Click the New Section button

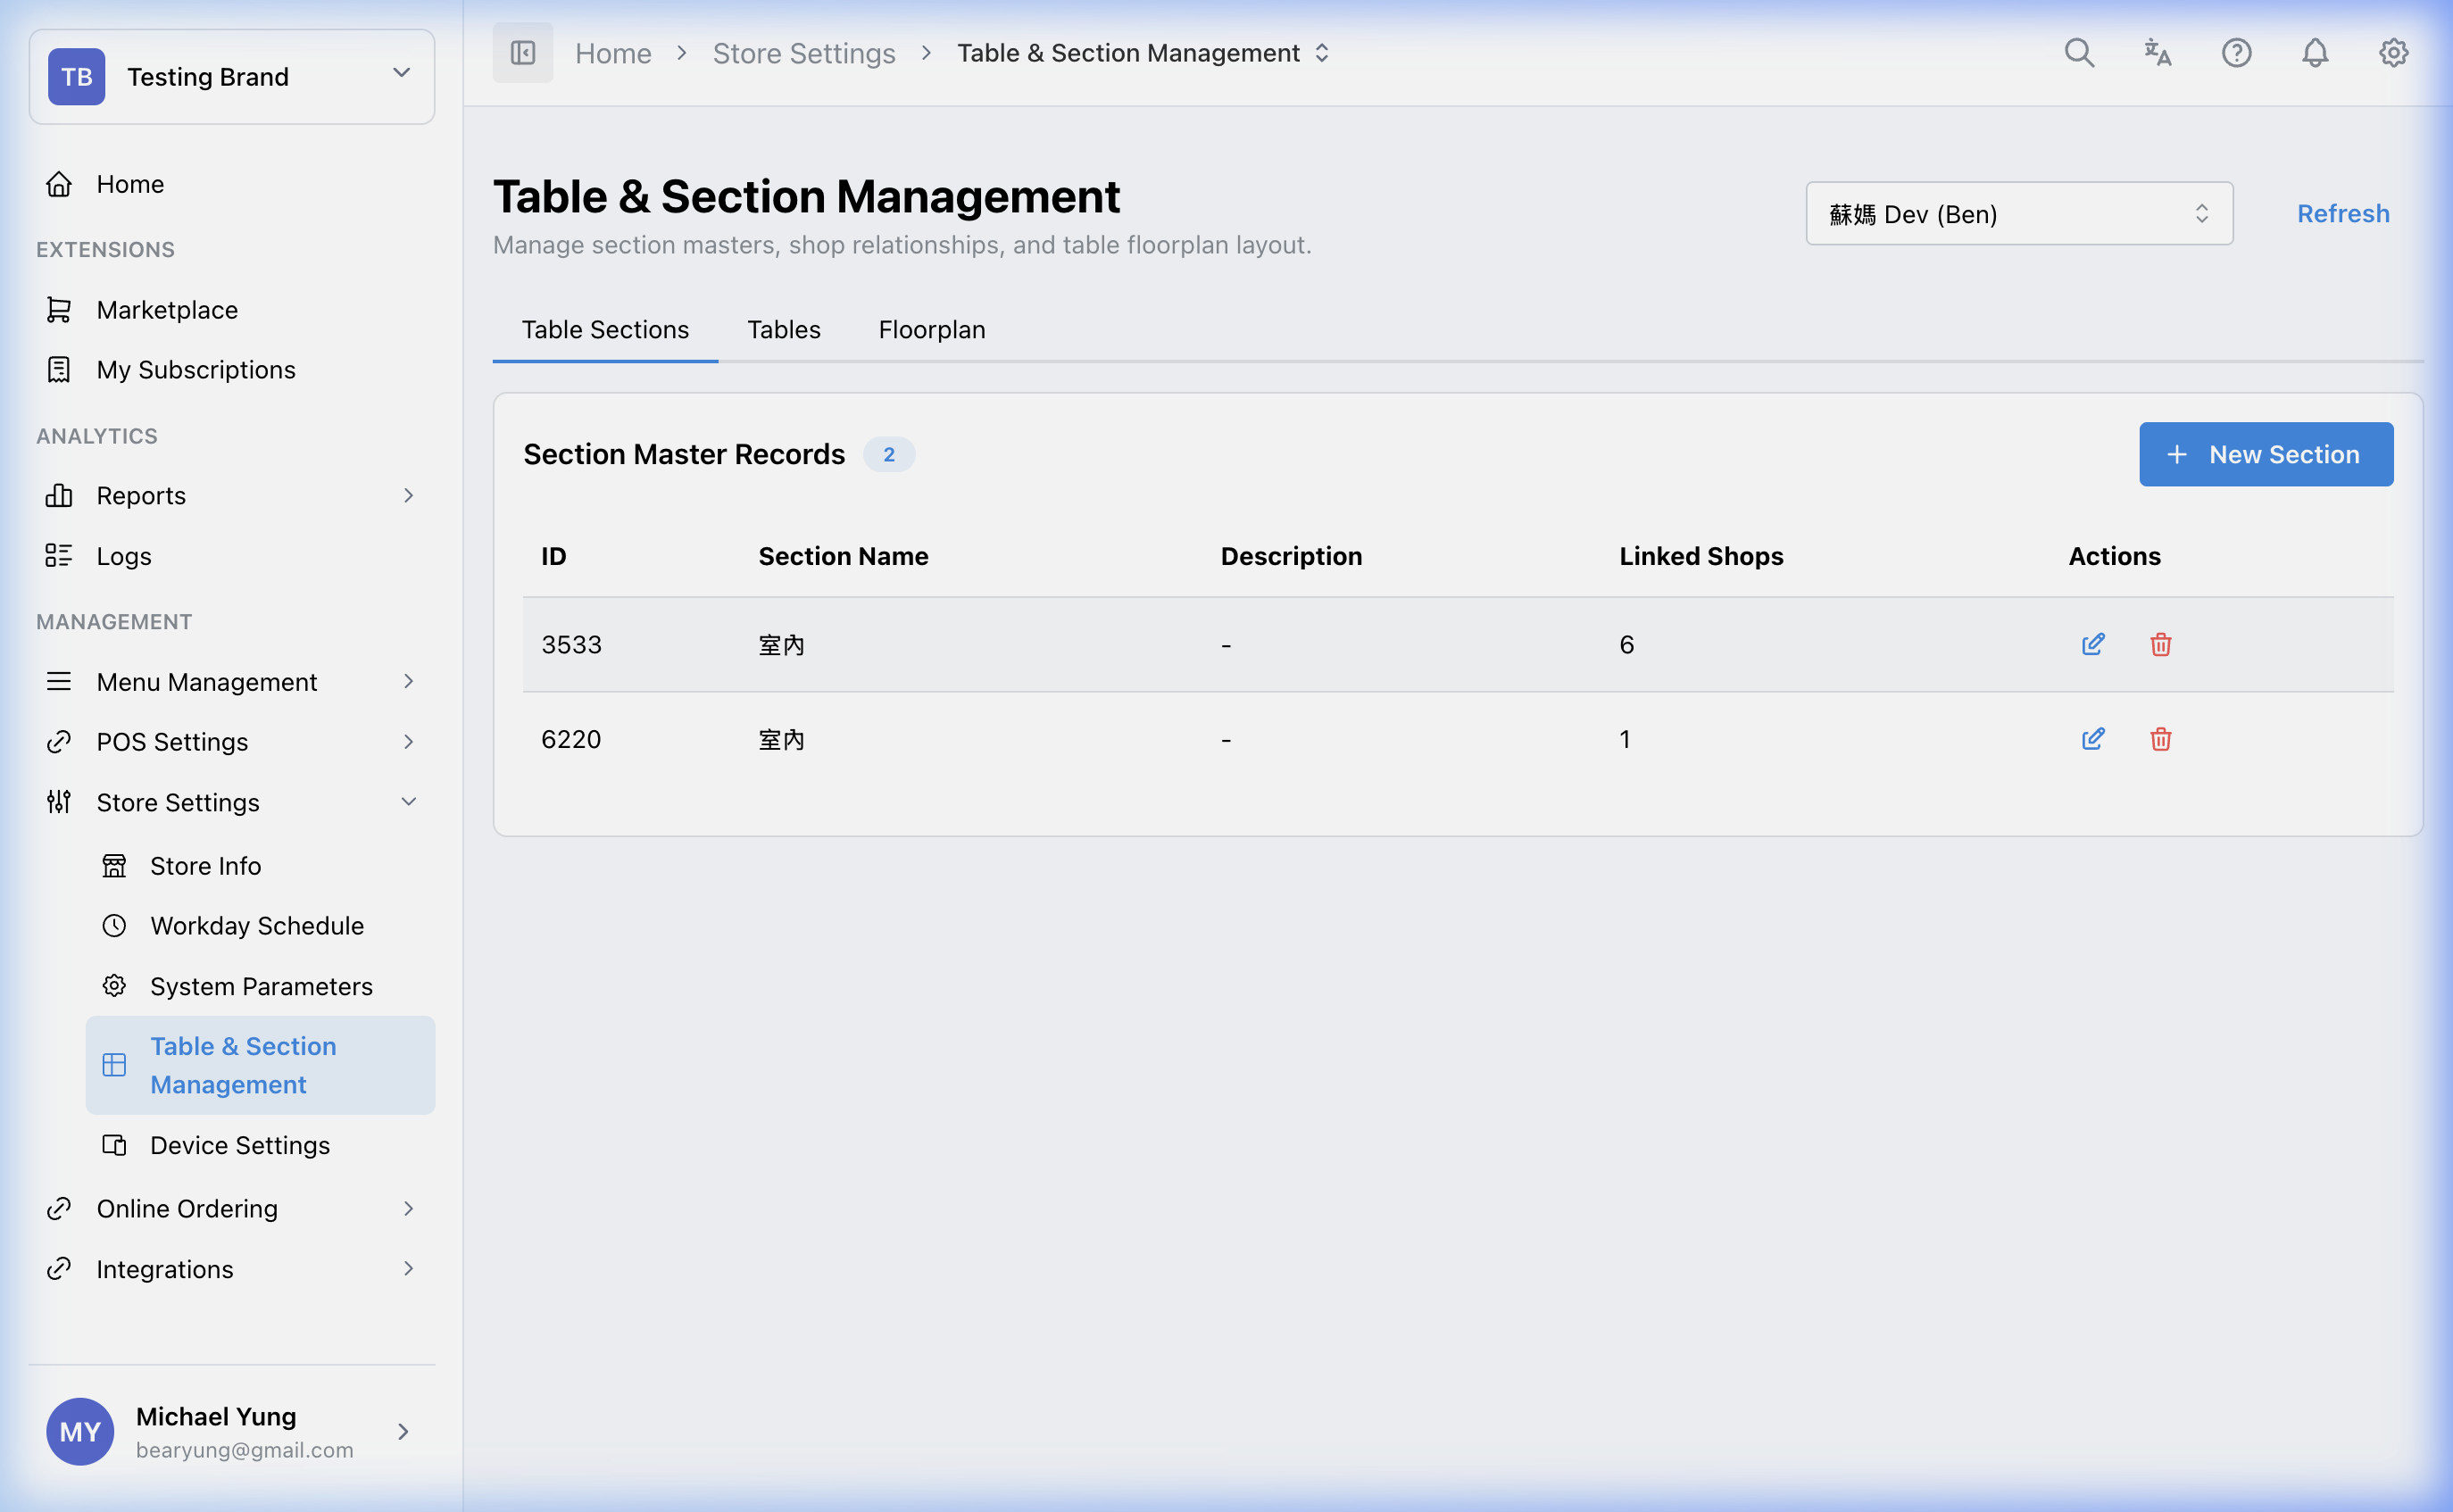point(2265,455)
